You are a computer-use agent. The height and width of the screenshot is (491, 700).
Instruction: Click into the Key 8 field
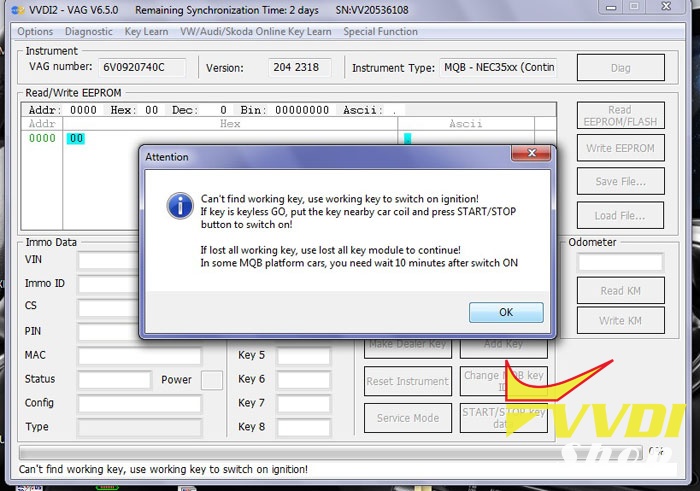point(304,428)
